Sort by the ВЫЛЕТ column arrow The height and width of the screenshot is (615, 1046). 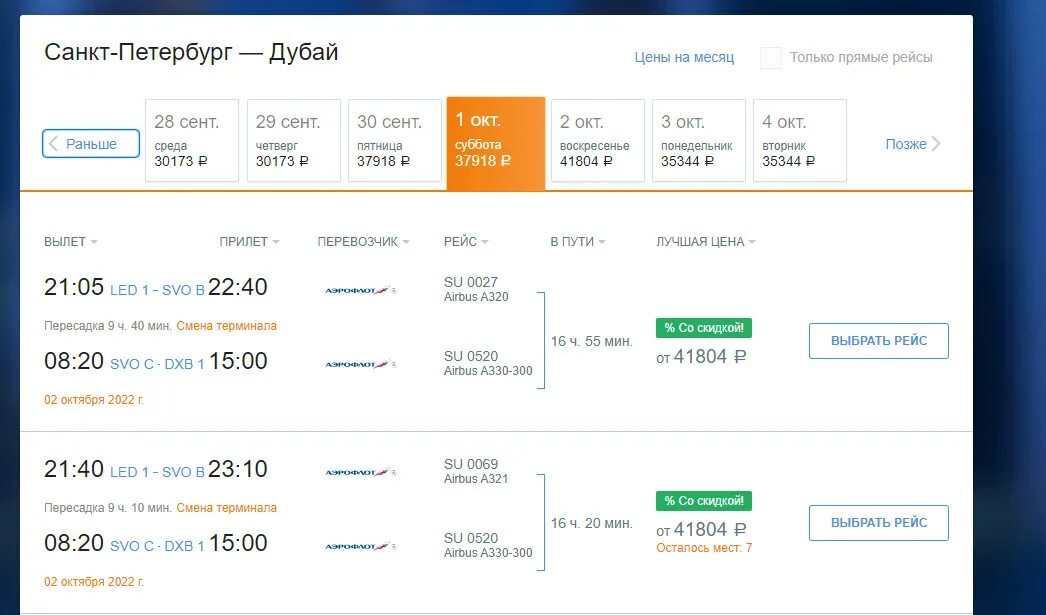coord(93,242)
